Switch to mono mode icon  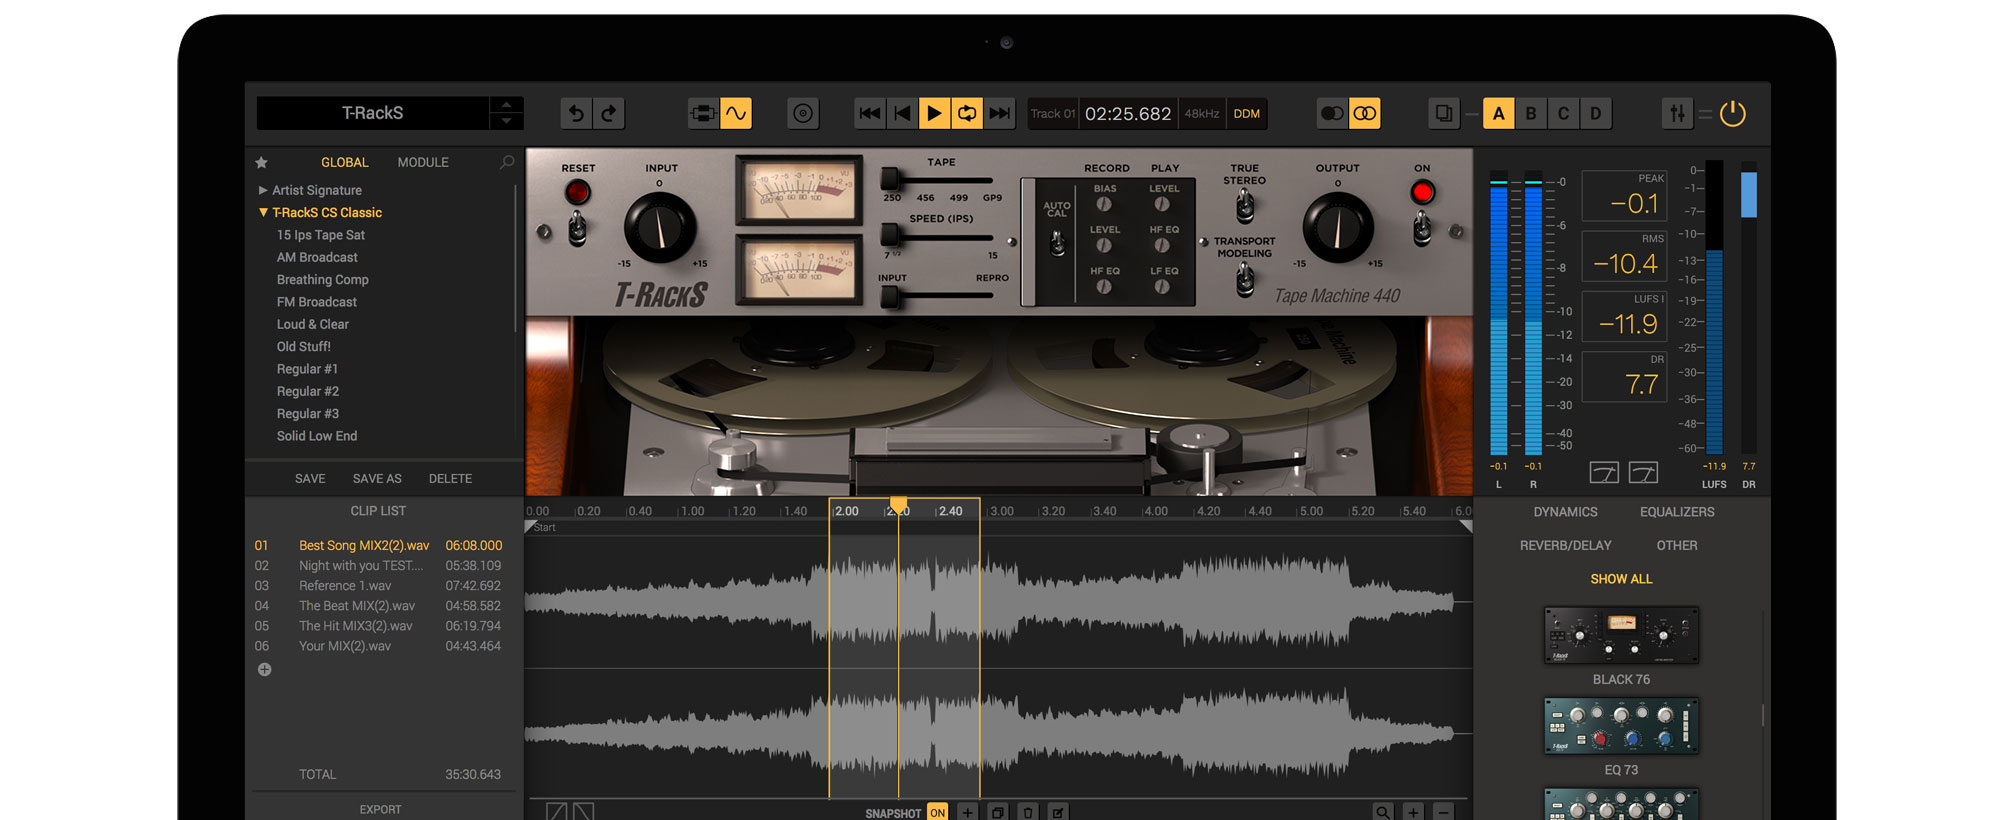coord(1332,114)
